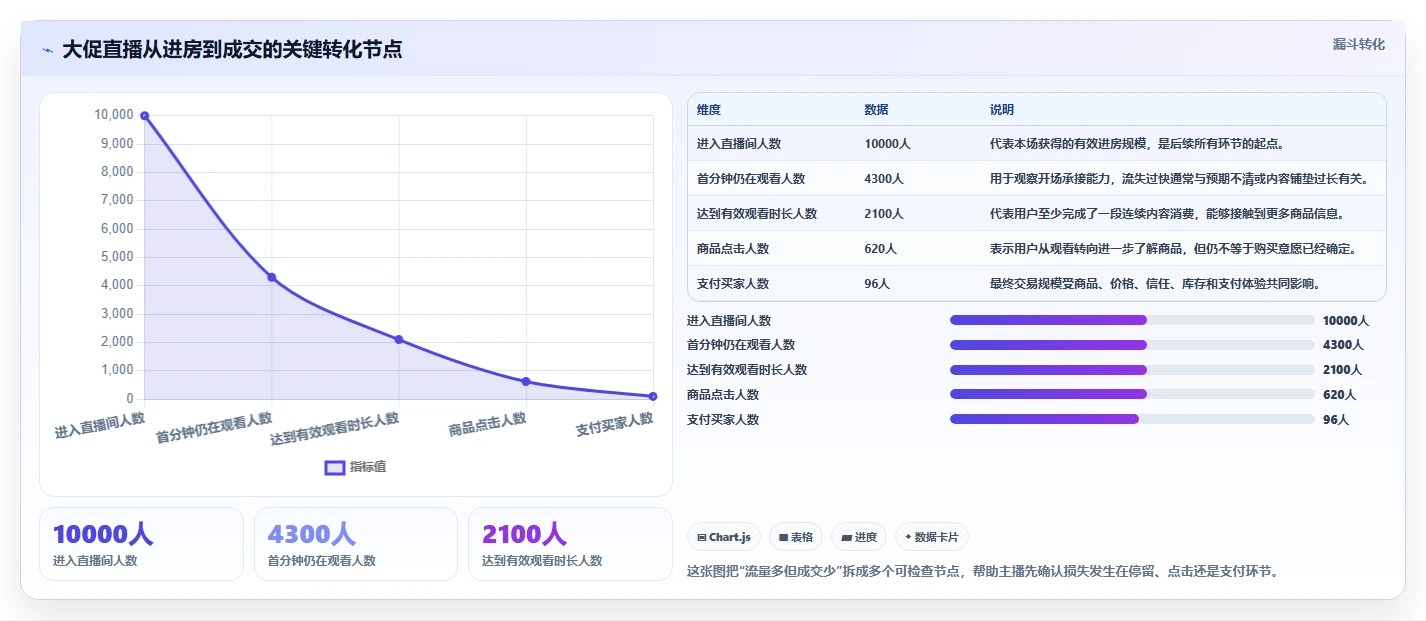This screenshot has height=621, width=1426.
Task: Click the chart point for 首分钟仍在观看人数
Action: 271,277
